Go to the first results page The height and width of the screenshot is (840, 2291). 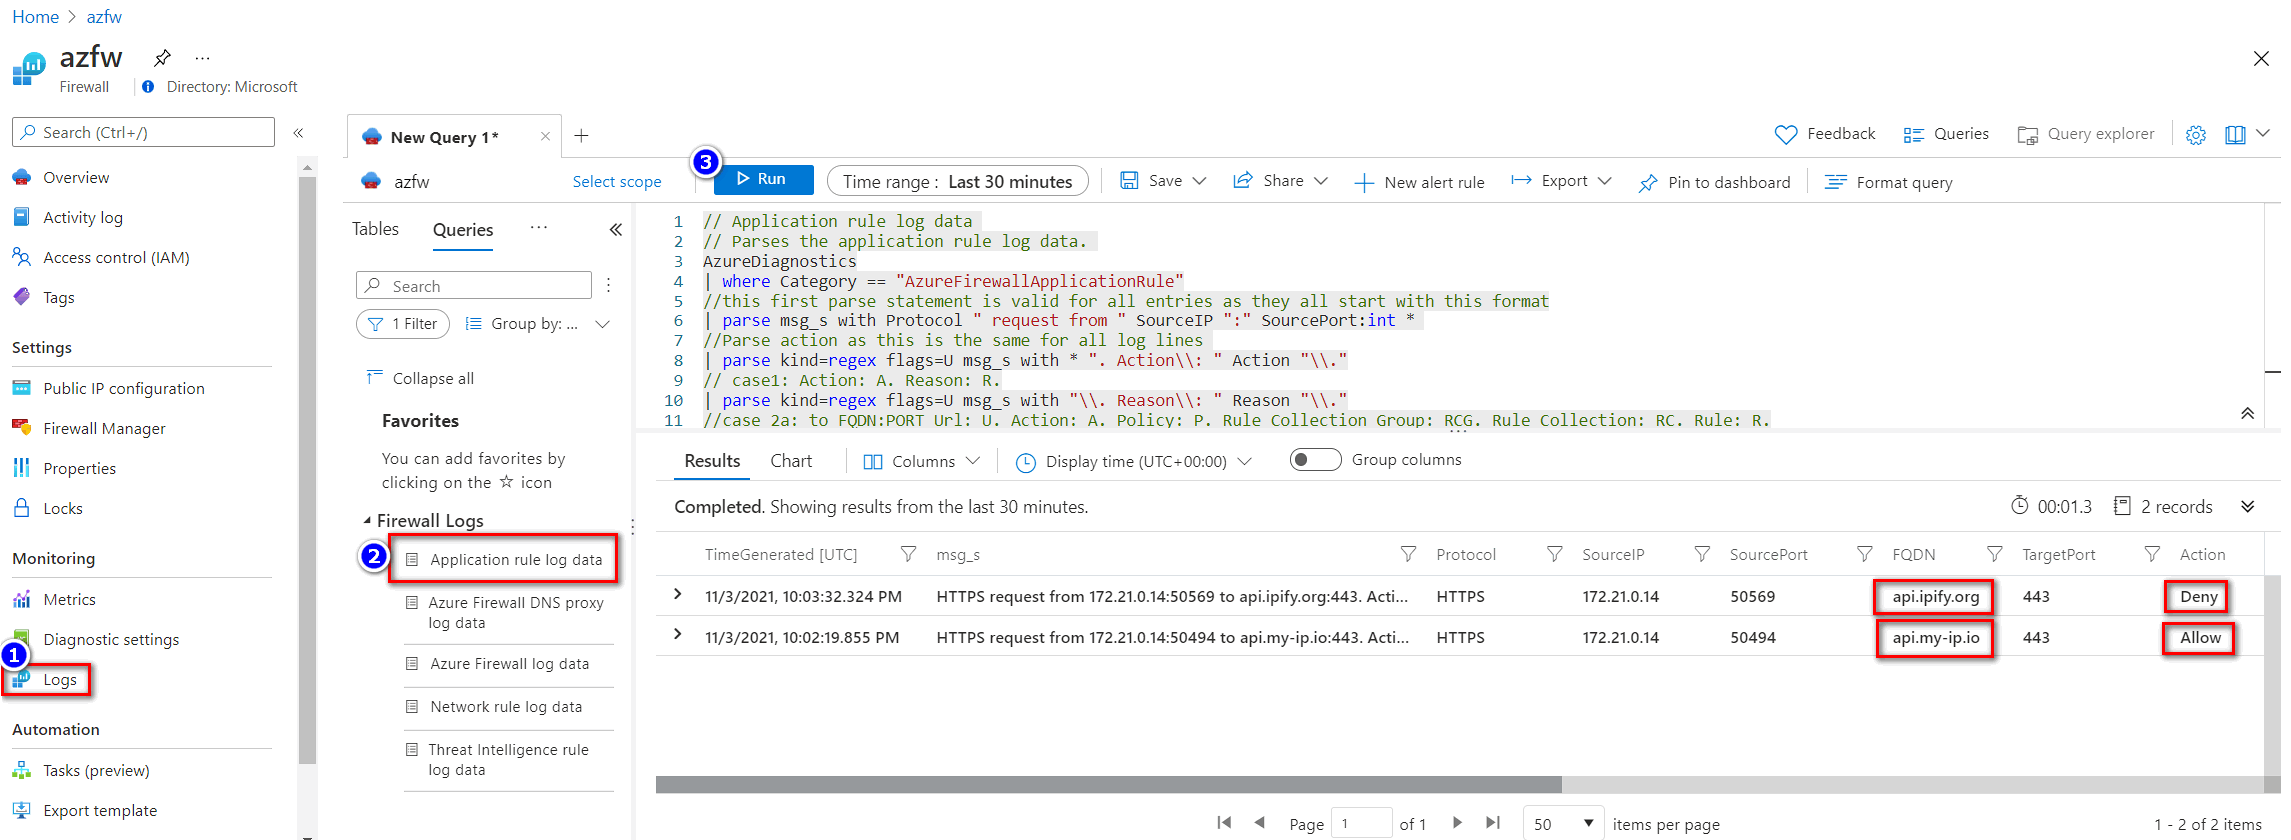[1224, 823]
